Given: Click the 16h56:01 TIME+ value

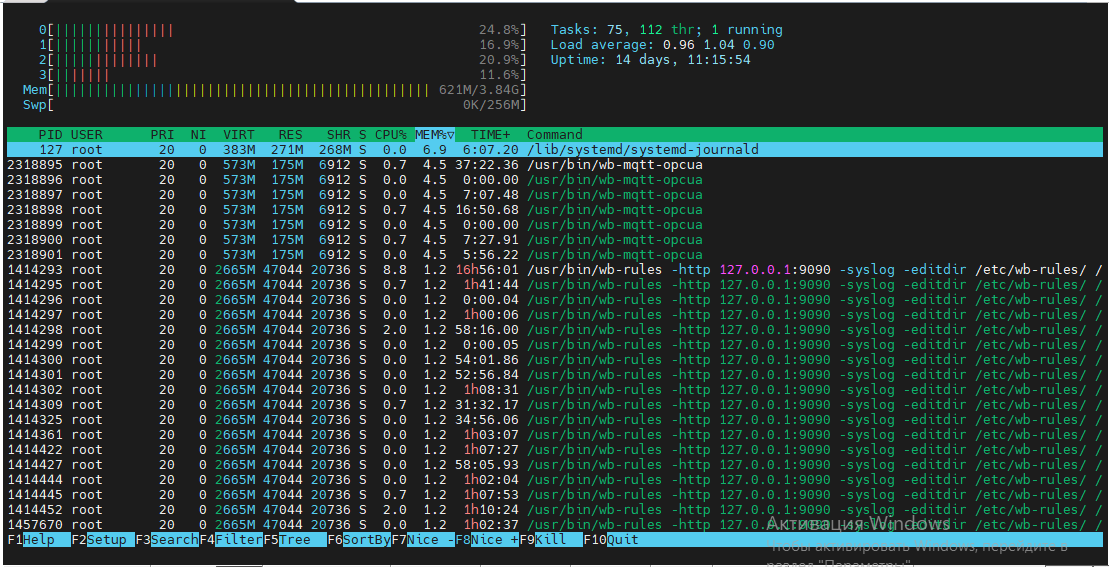Looking at the screenshot, I should (487, 269).
